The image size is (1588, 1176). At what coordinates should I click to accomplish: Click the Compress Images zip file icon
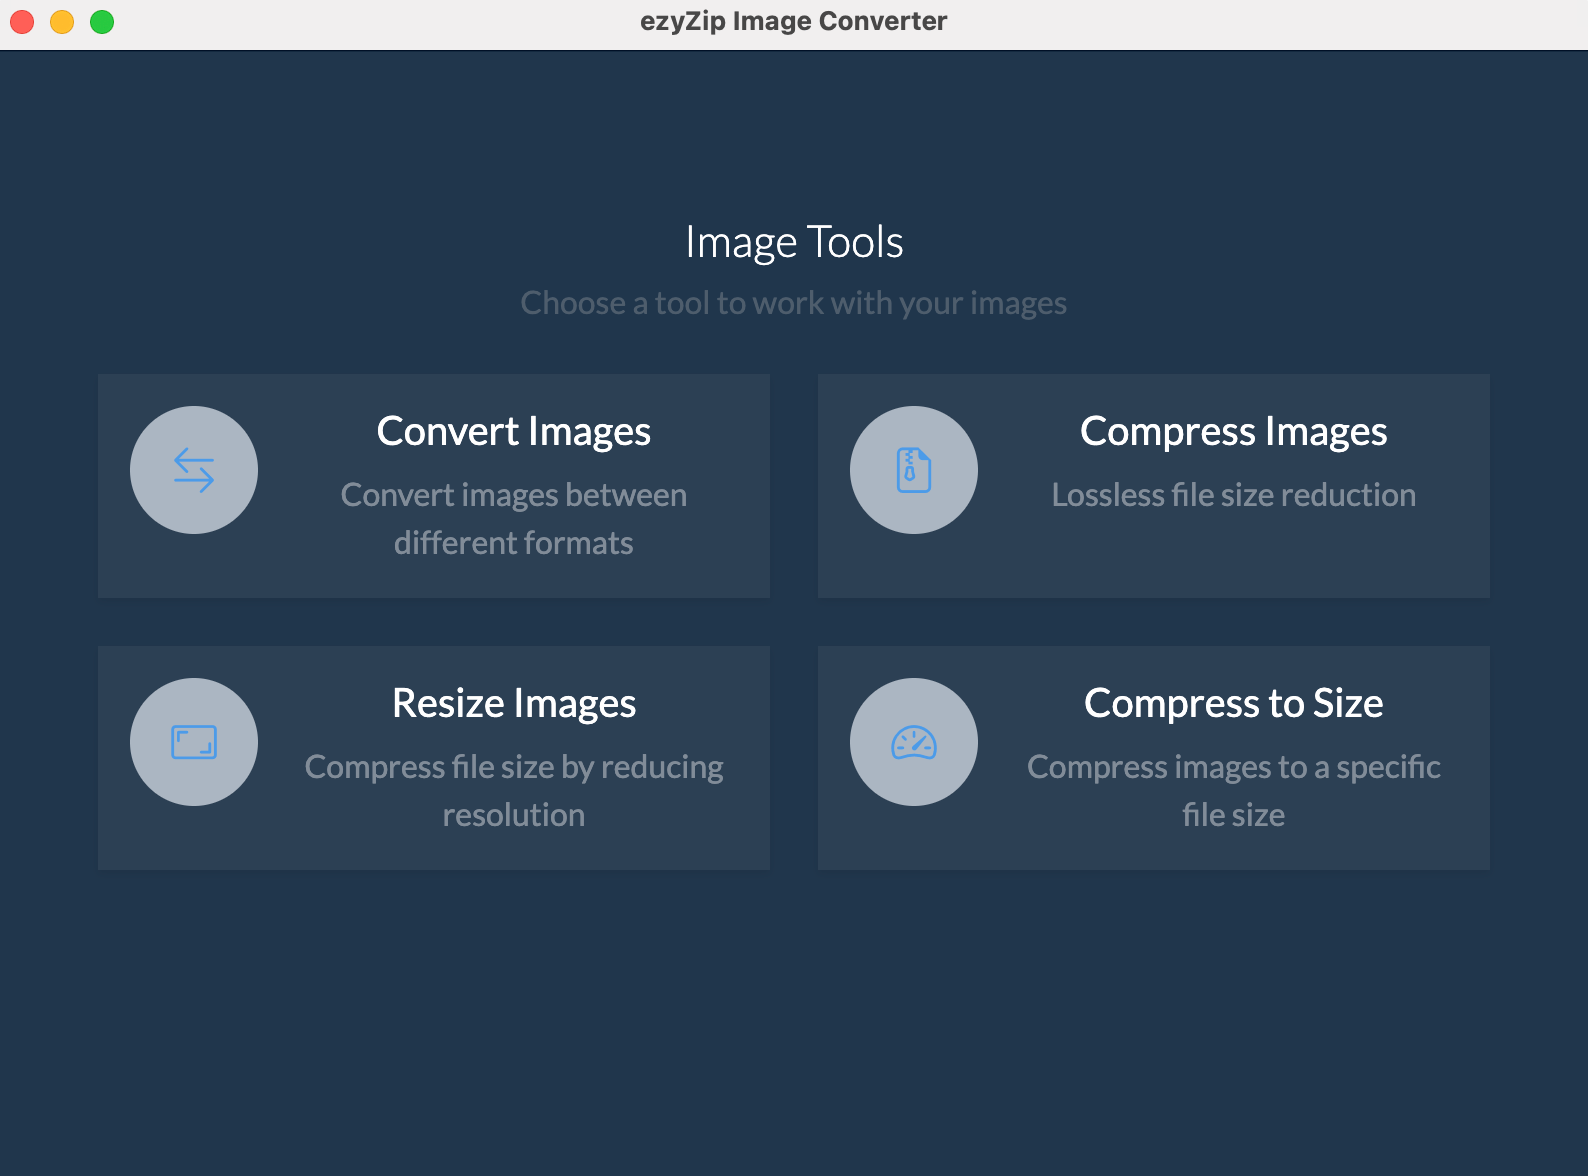[914, 470]
